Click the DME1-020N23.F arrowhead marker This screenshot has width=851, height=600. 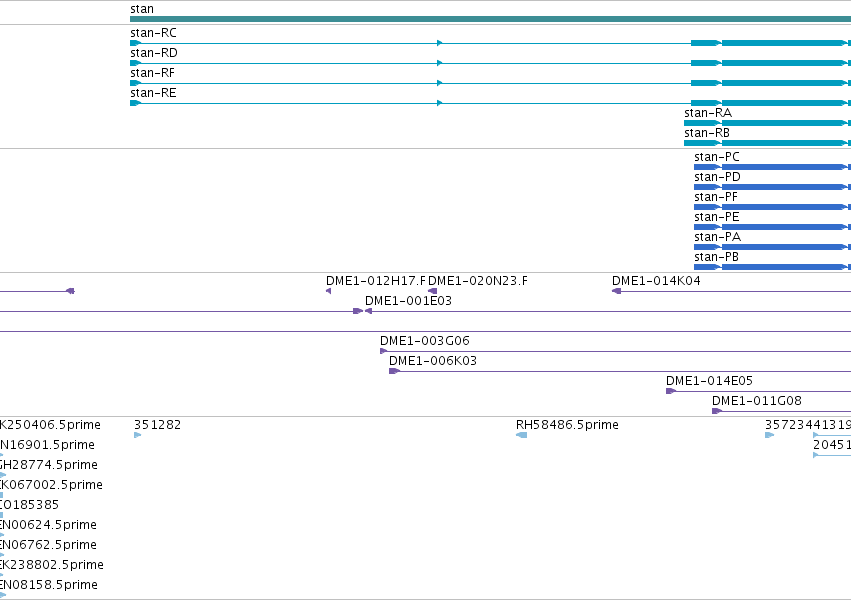coord(433,291)
